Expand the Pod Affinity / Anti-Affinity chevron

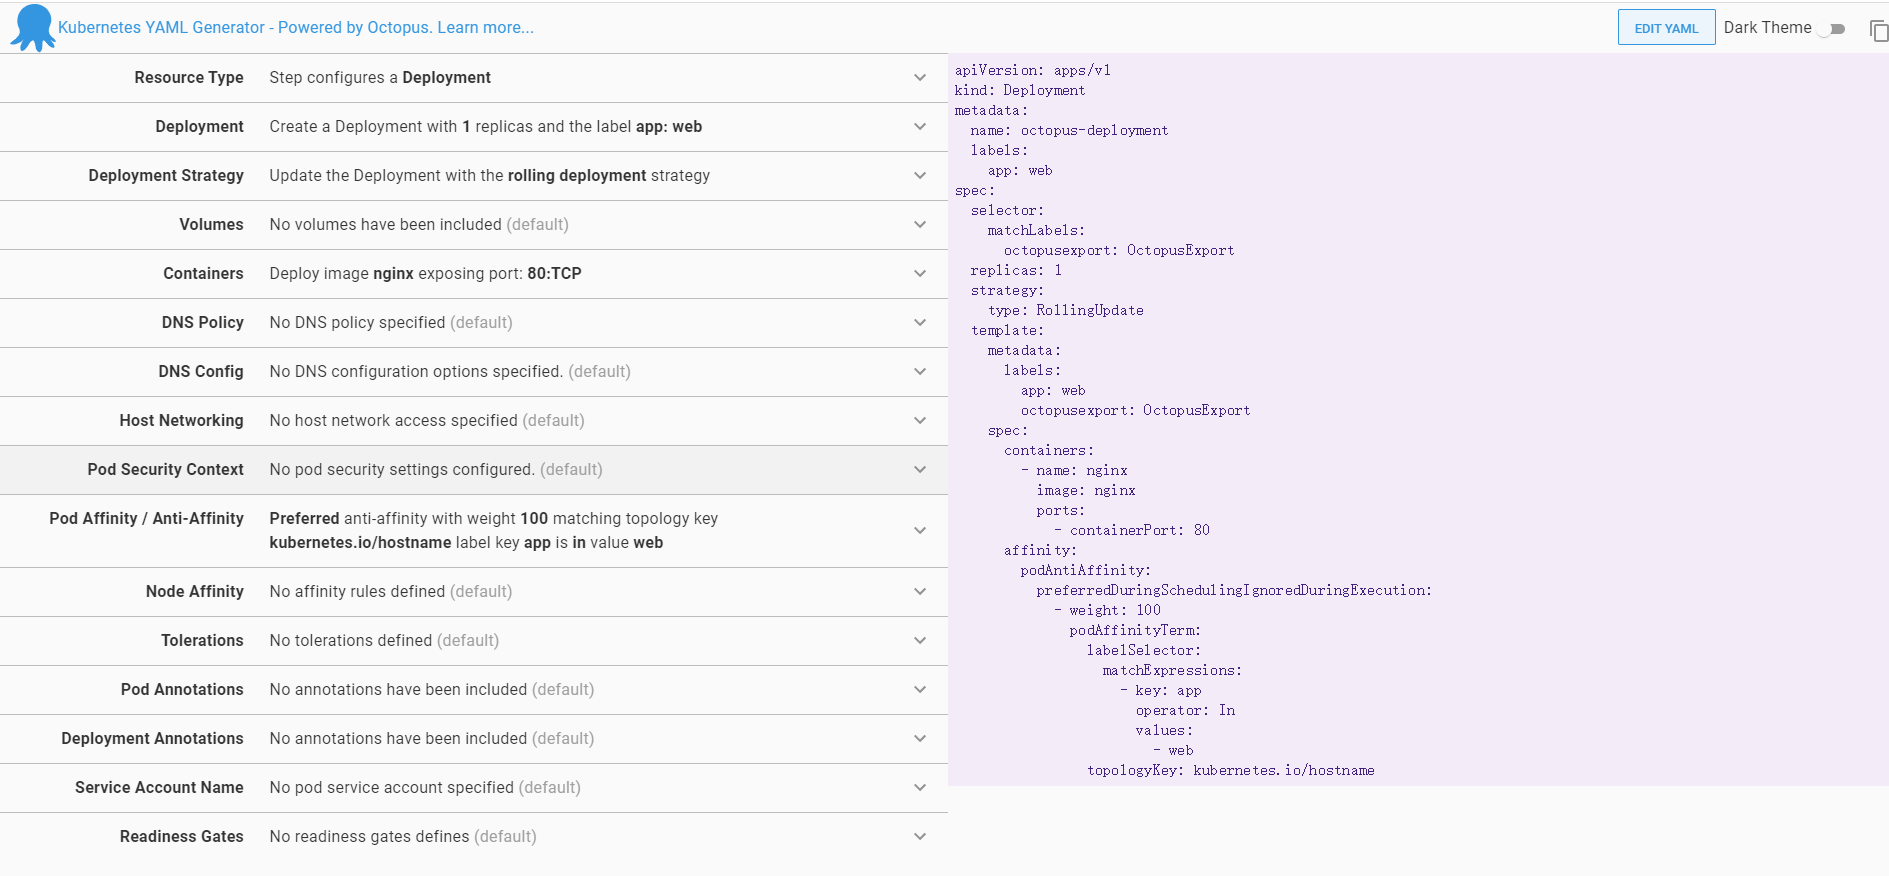click(920, 531)
